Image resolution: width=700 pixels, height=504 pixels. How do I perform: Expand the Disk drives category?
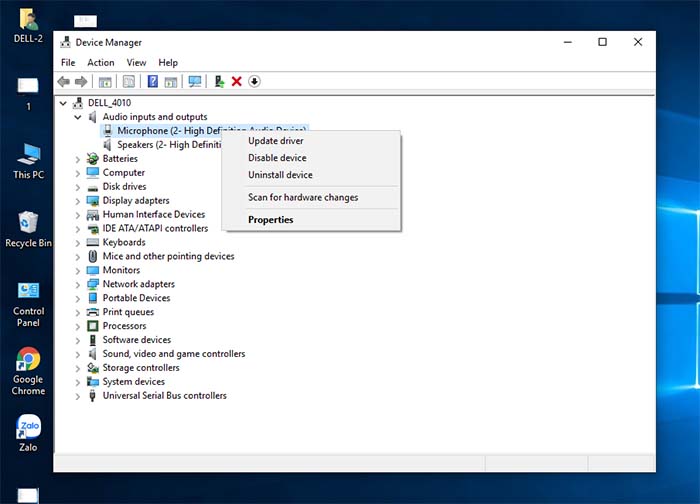(78, 187)
